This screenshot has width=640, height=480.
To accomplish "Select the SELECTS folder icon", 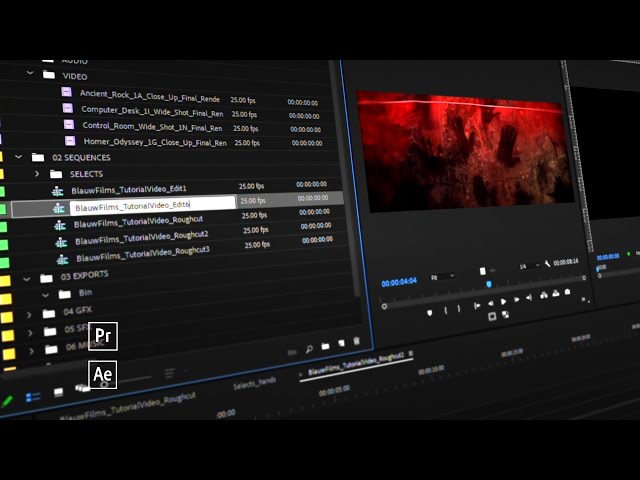I will (x=56, y=174).
